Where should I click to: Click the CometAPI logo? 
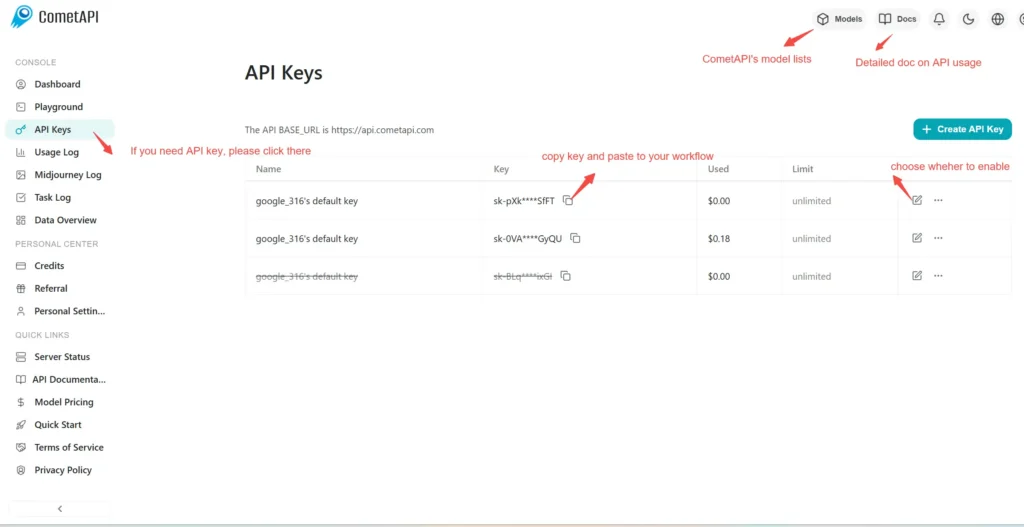56,17
